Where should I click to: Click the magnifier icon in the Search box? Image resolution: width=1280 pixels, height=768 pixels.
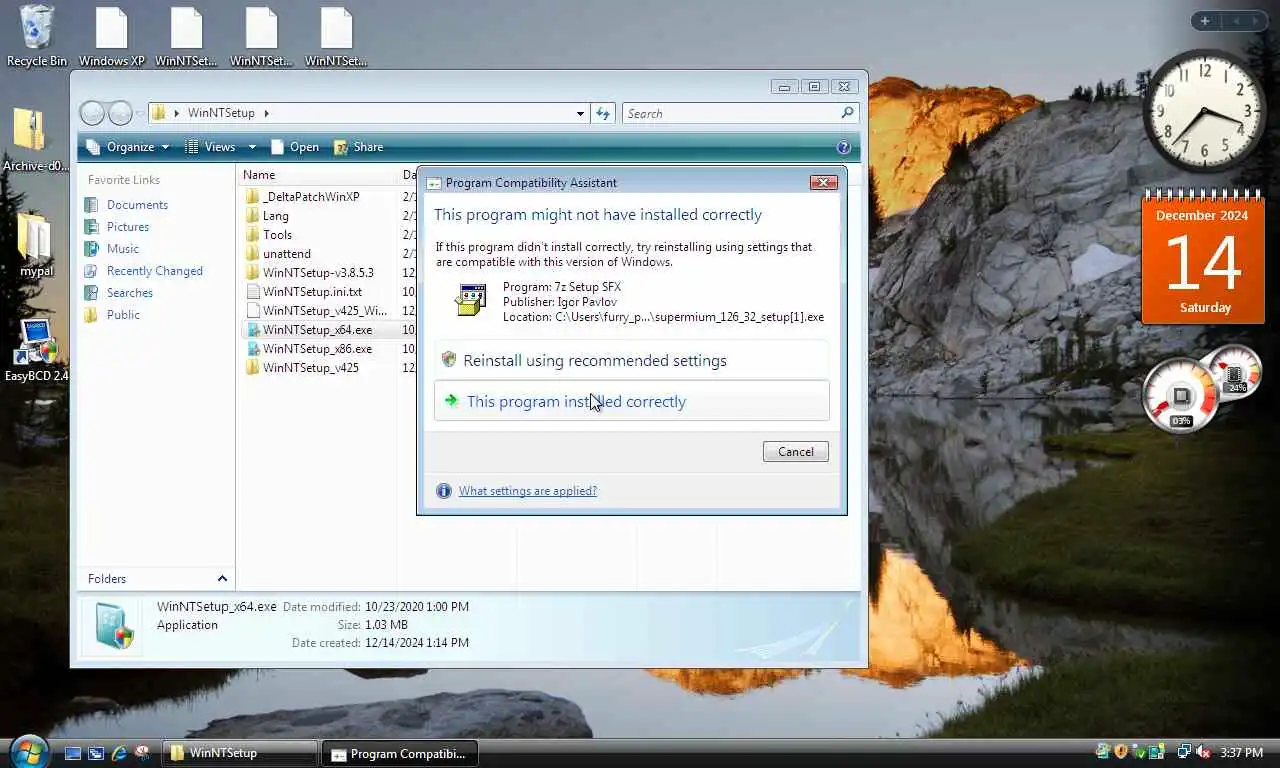[847, 113]
